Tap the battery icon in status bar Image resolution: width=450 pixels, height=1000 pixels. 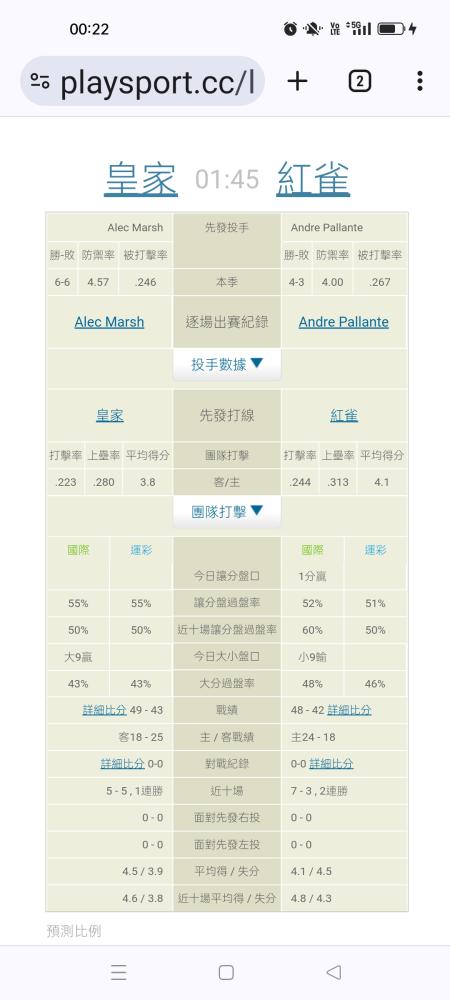point(389,29)
